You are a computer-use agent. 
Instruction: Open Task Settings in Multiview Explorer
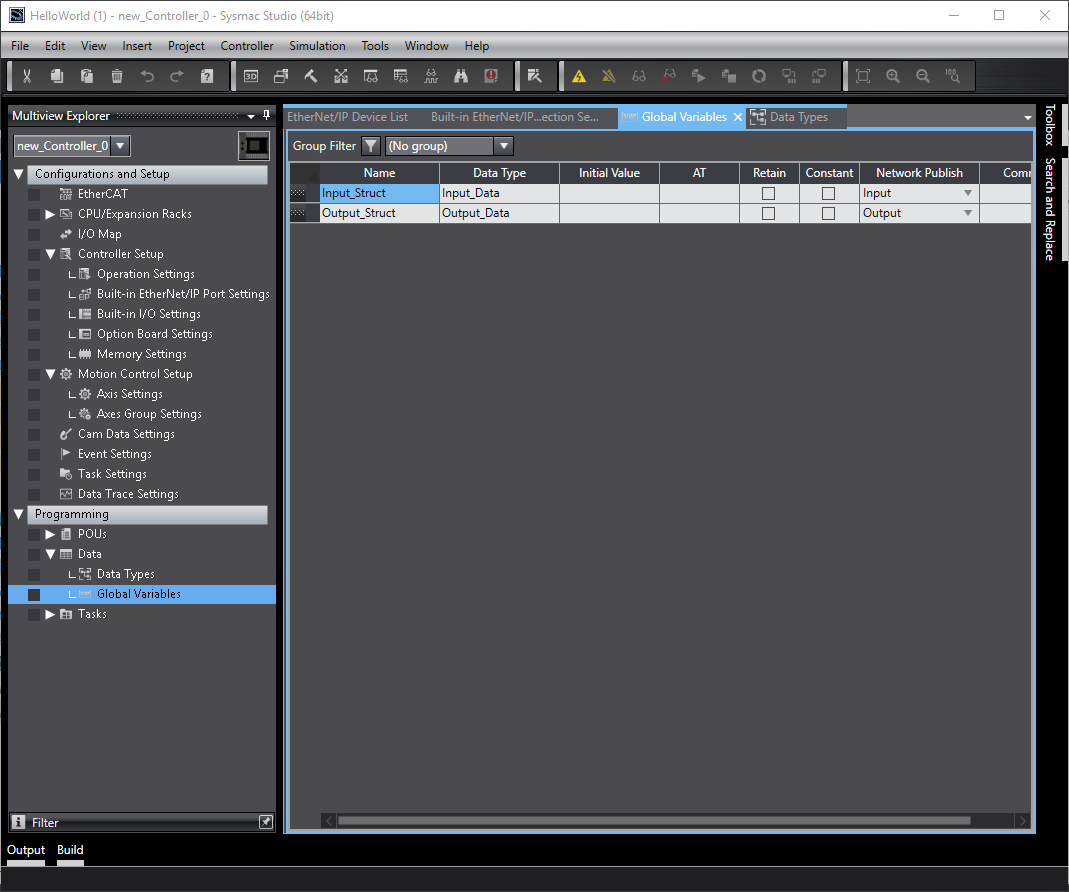point(112,474)
